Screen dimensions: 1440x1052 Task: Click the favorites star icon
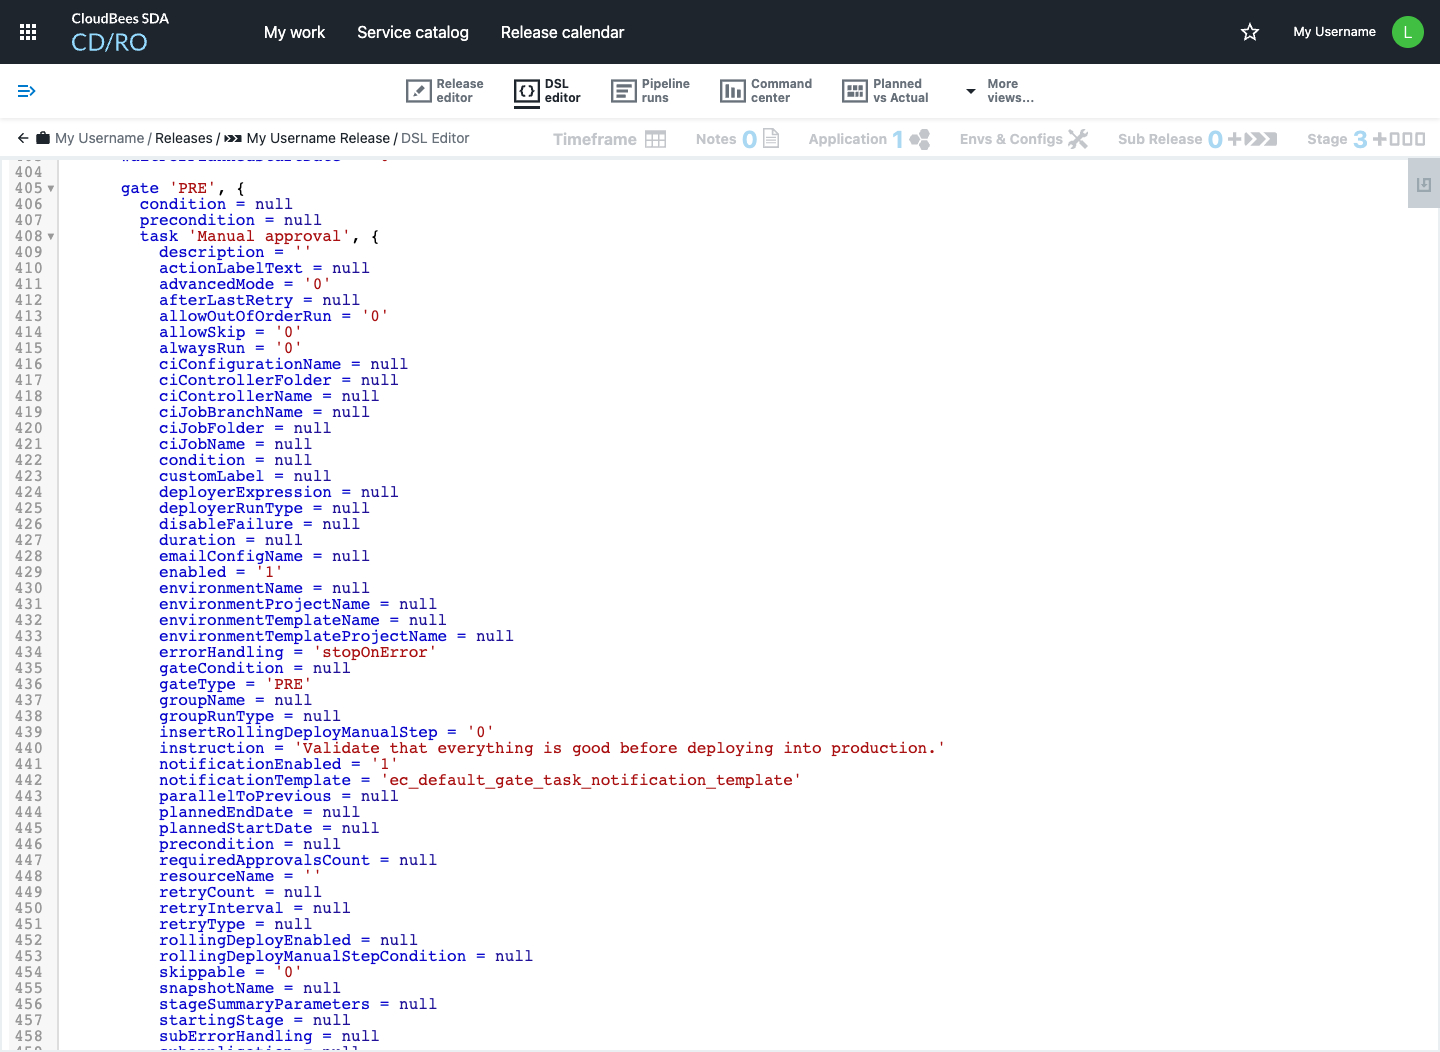pos(1250,32)
